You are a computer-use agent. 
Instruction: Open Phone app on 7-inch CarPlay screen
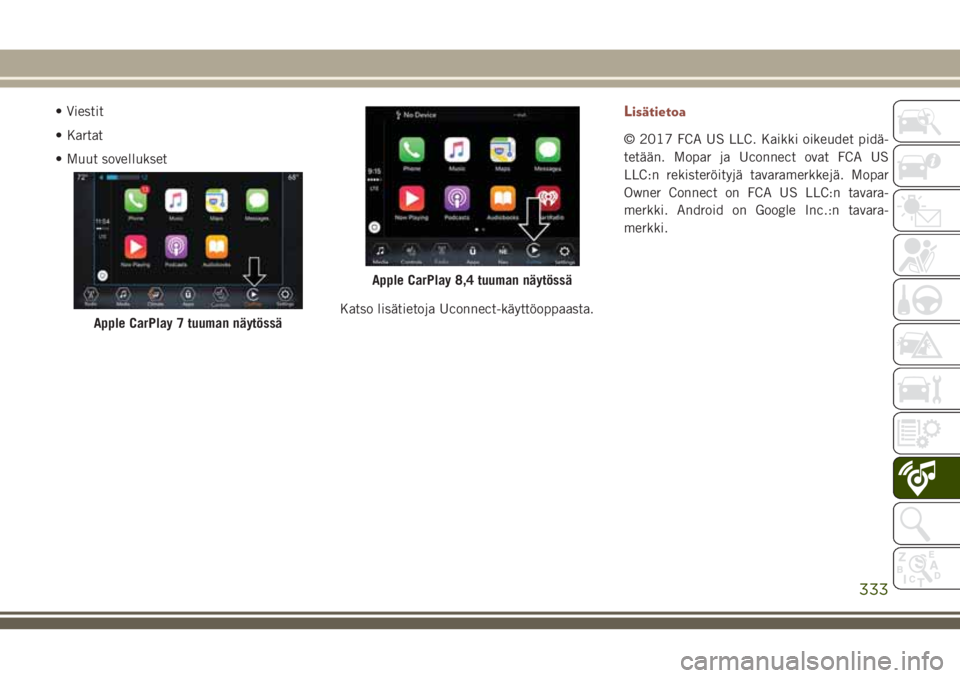[x=135, y=200]
